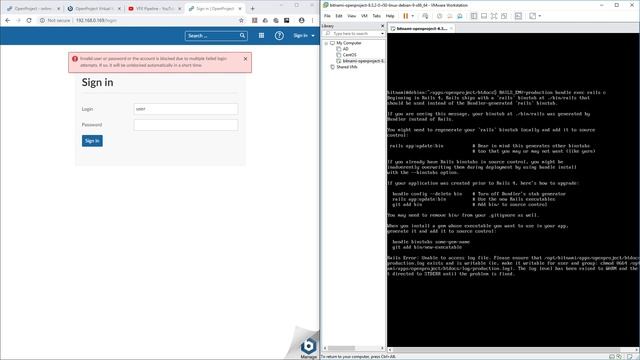Show the thumbnail bar view icon in VMware
640x360 pixels.
click(484, 16)
